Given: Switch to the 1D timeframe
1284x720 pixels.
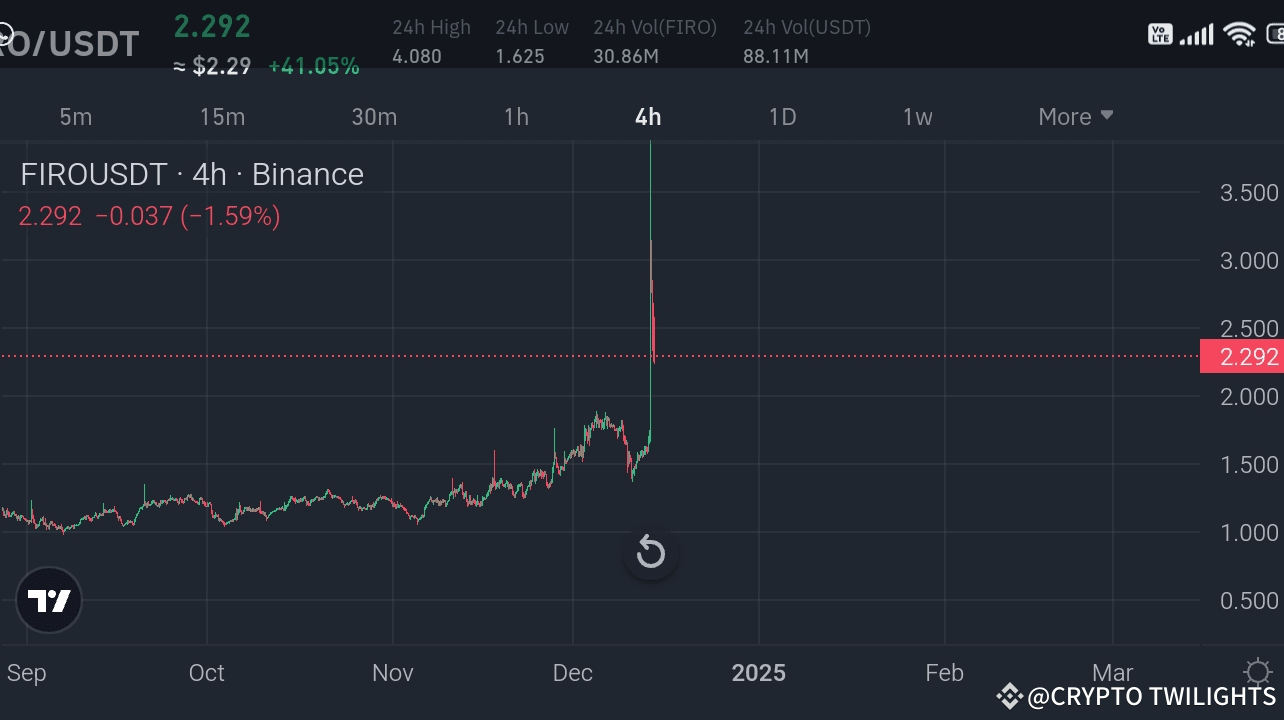Looking at the screenshot, I should coord(782,116).
